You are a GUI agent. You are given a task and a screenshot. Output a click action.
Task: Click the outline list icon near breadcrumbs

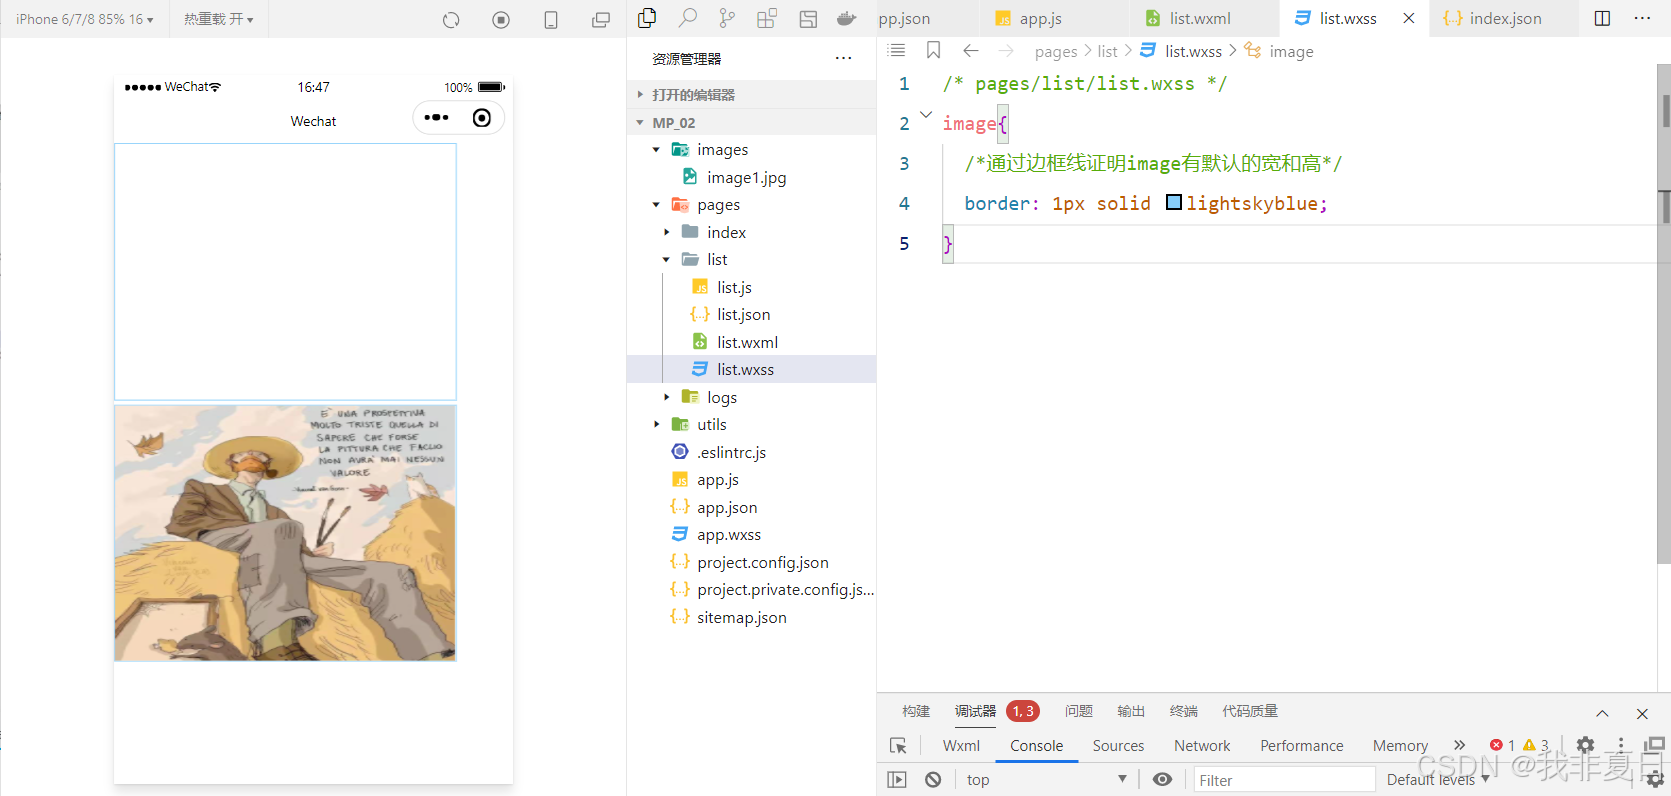[x=896, y=50]
